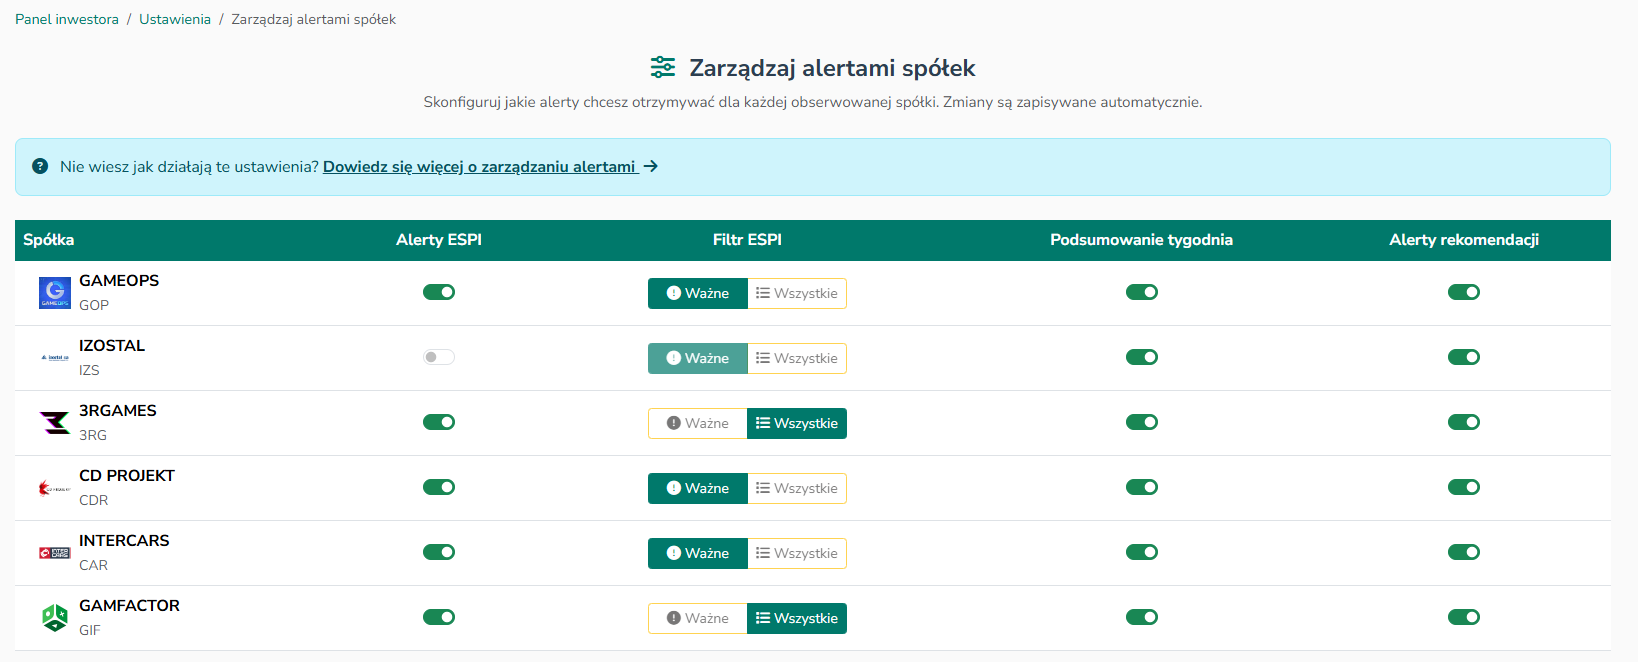The height and width of the screenshot is (662, 1638).
Task: Click the sliders icon beside page title
Action: (663, 67)
